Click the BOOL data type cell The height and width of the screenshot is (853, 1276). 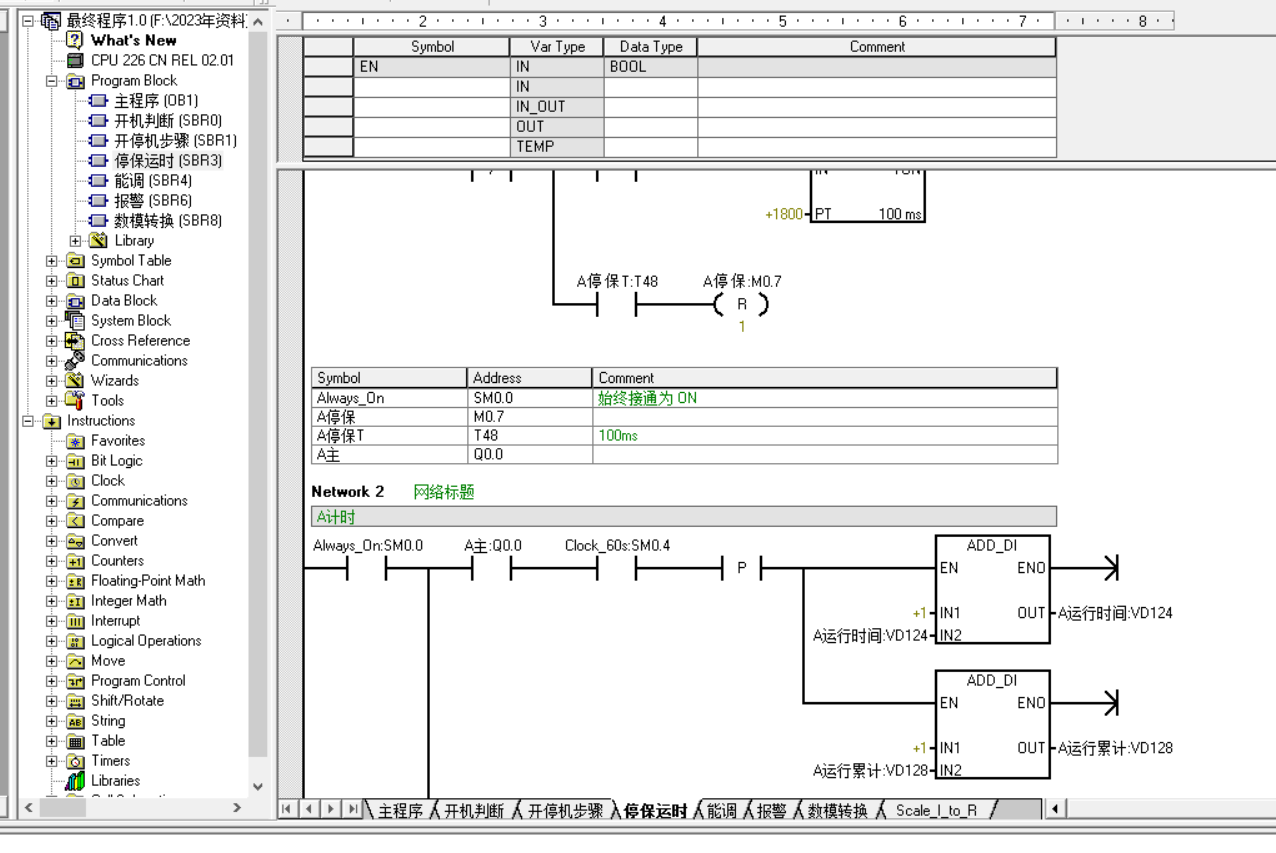[650, 67]
